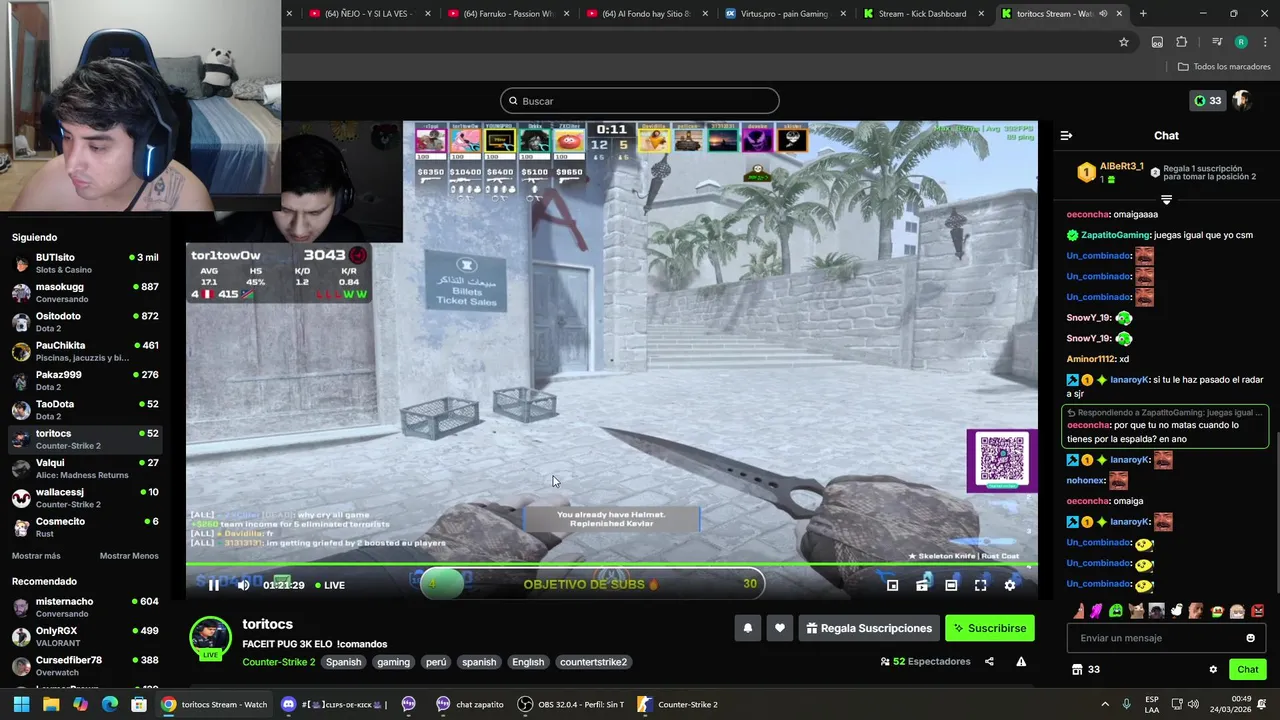1280x720 pixels.
Task: Show hidden system tray icons chevron
Action: click(1105, 704)
